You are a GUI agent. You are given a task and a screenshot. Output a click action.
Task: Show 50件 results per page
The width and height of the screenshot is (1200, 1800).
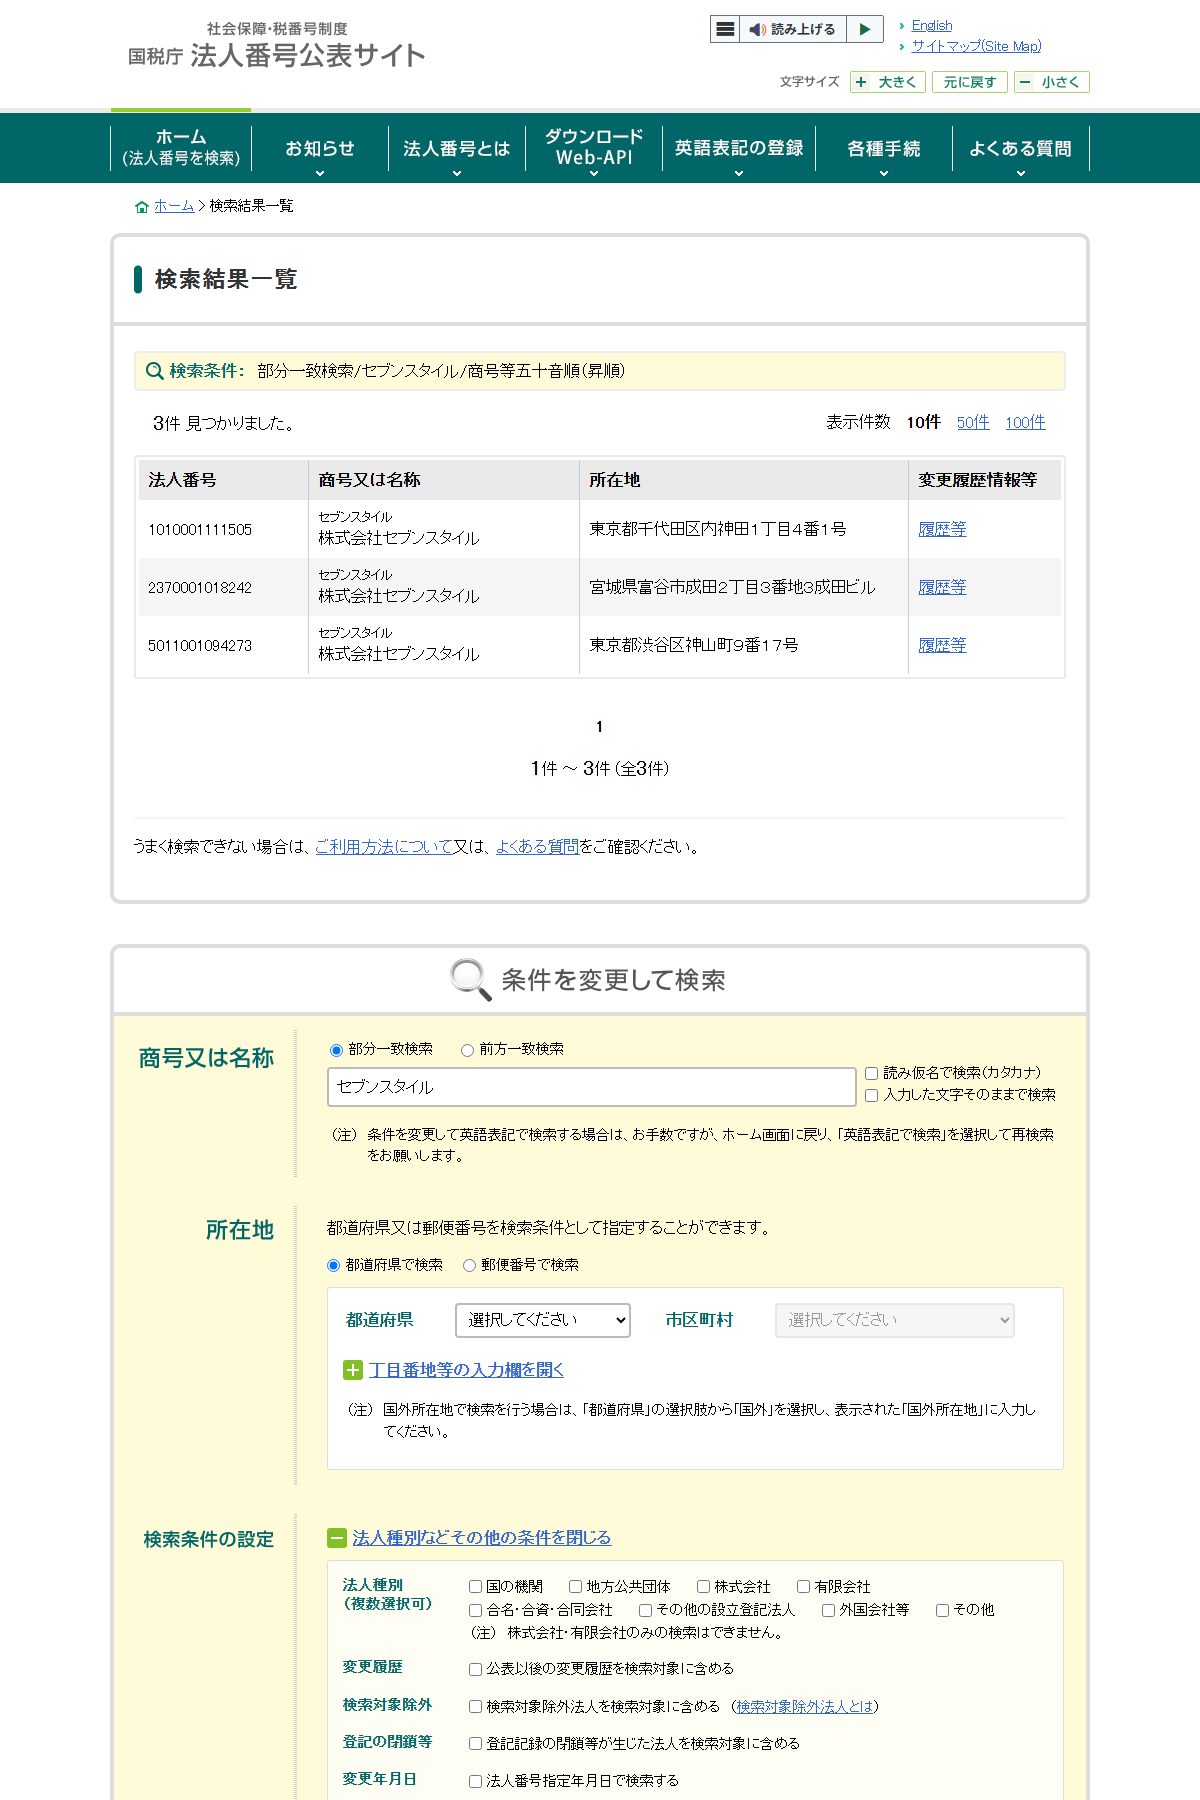tap(973, 422)
